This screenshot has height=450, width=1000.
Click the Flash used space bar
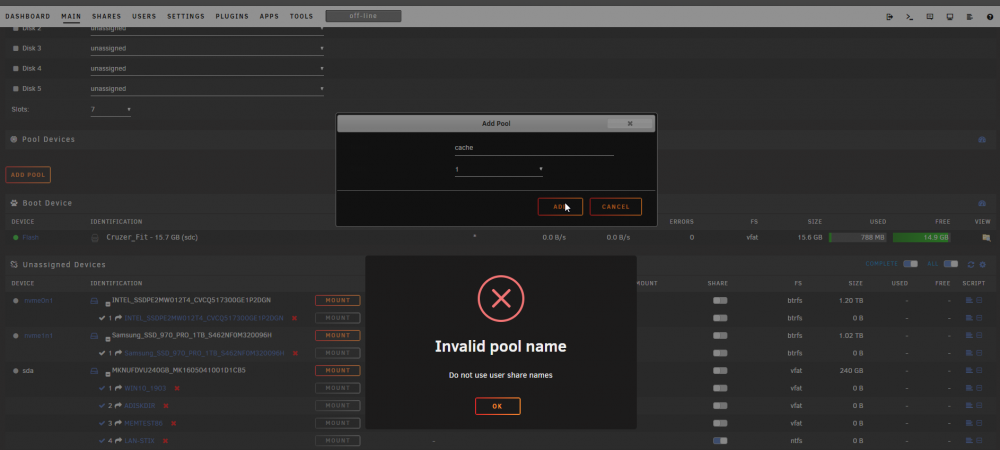[858, 238]
